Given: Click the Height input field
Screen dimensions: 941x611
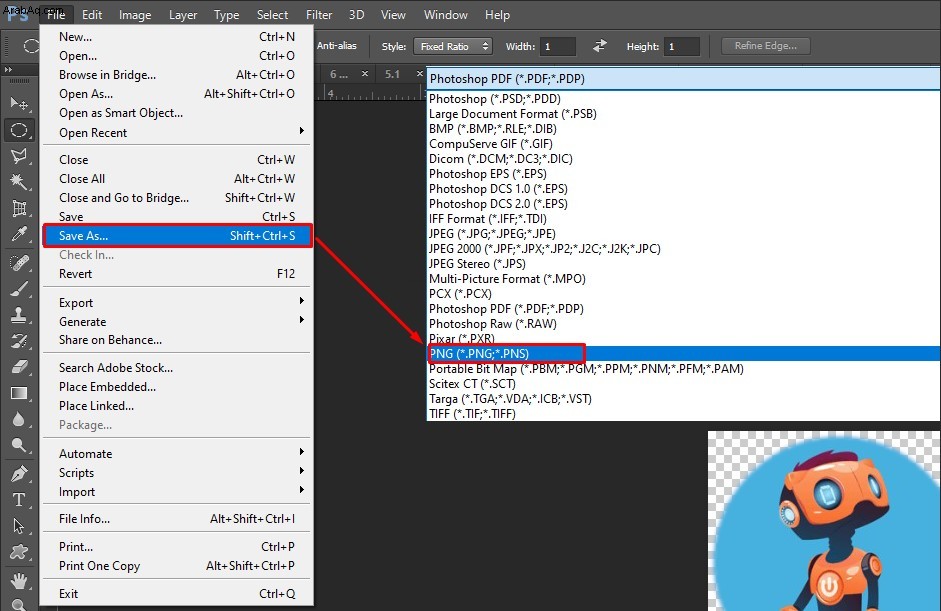Looking at the screenshot, I should (682, 46).
